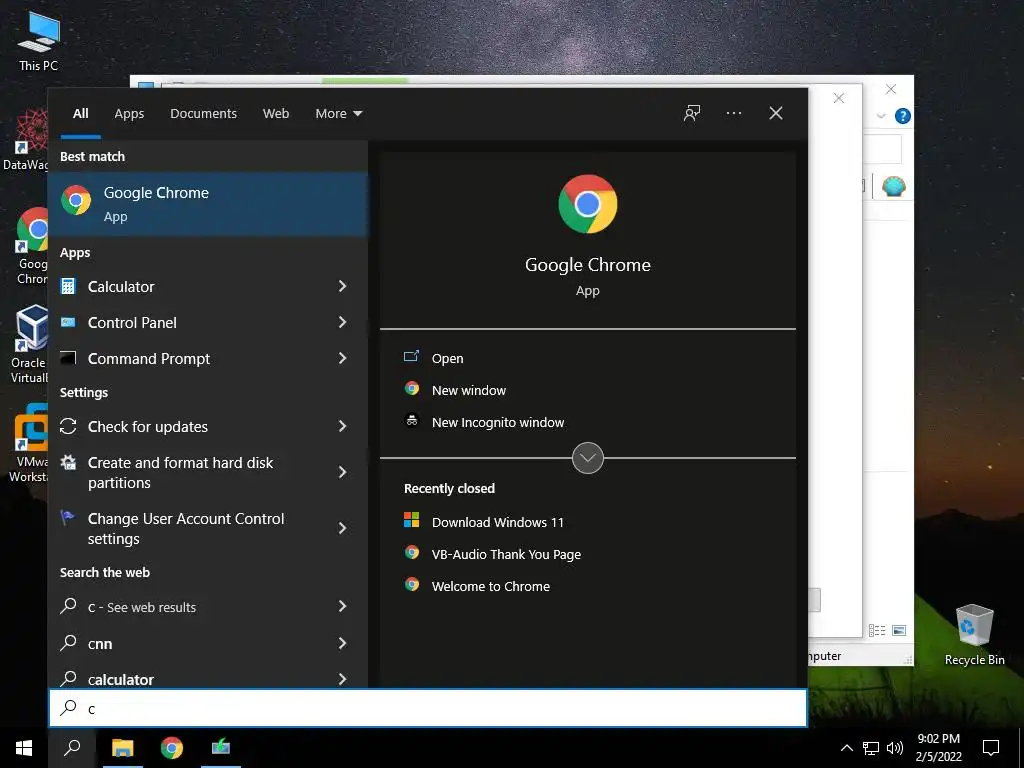Click the search input field containing 'c'
This screenshot has width=1024, height=768.
coord(428,708)
